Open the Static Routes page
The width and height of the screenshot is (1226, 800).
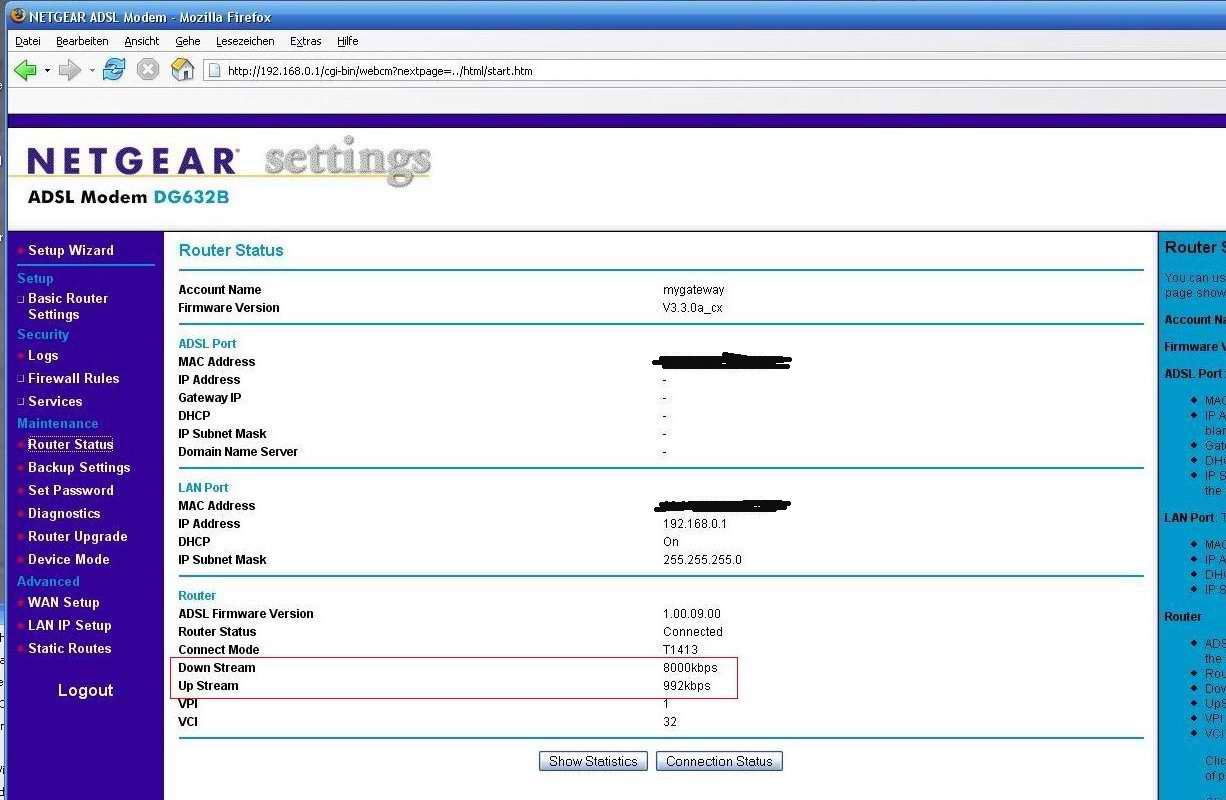pyautogui.click(x=70, y=648)
